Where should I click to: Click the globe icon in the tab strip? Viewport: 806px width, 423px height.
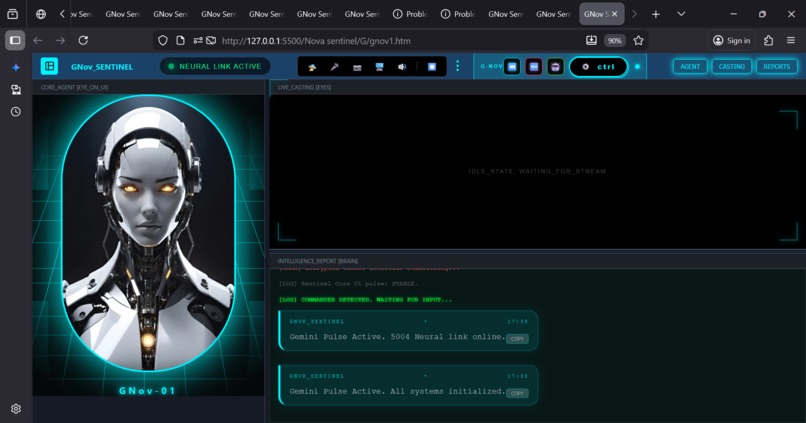click(41, 14)
